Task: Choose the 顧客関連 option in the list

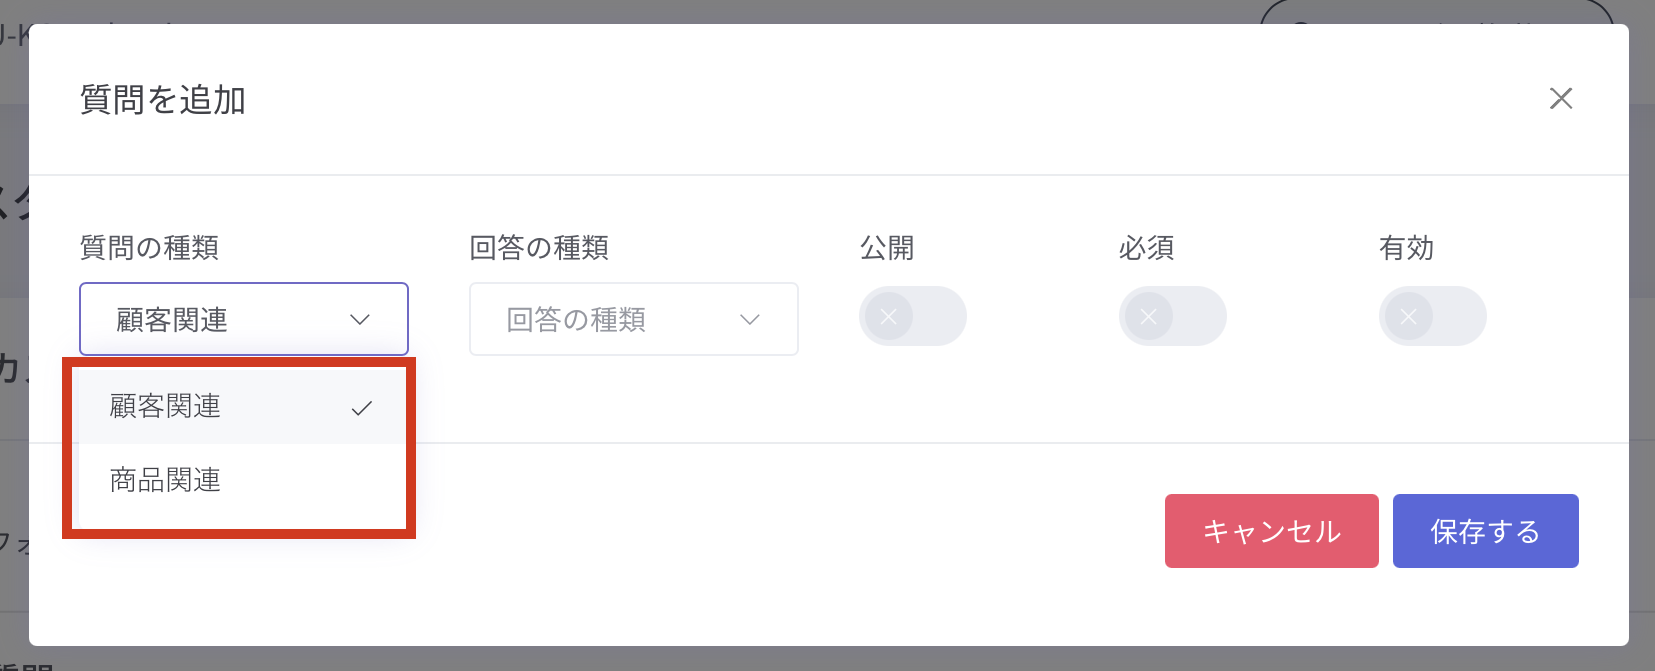Action: [x=166, y=407]
